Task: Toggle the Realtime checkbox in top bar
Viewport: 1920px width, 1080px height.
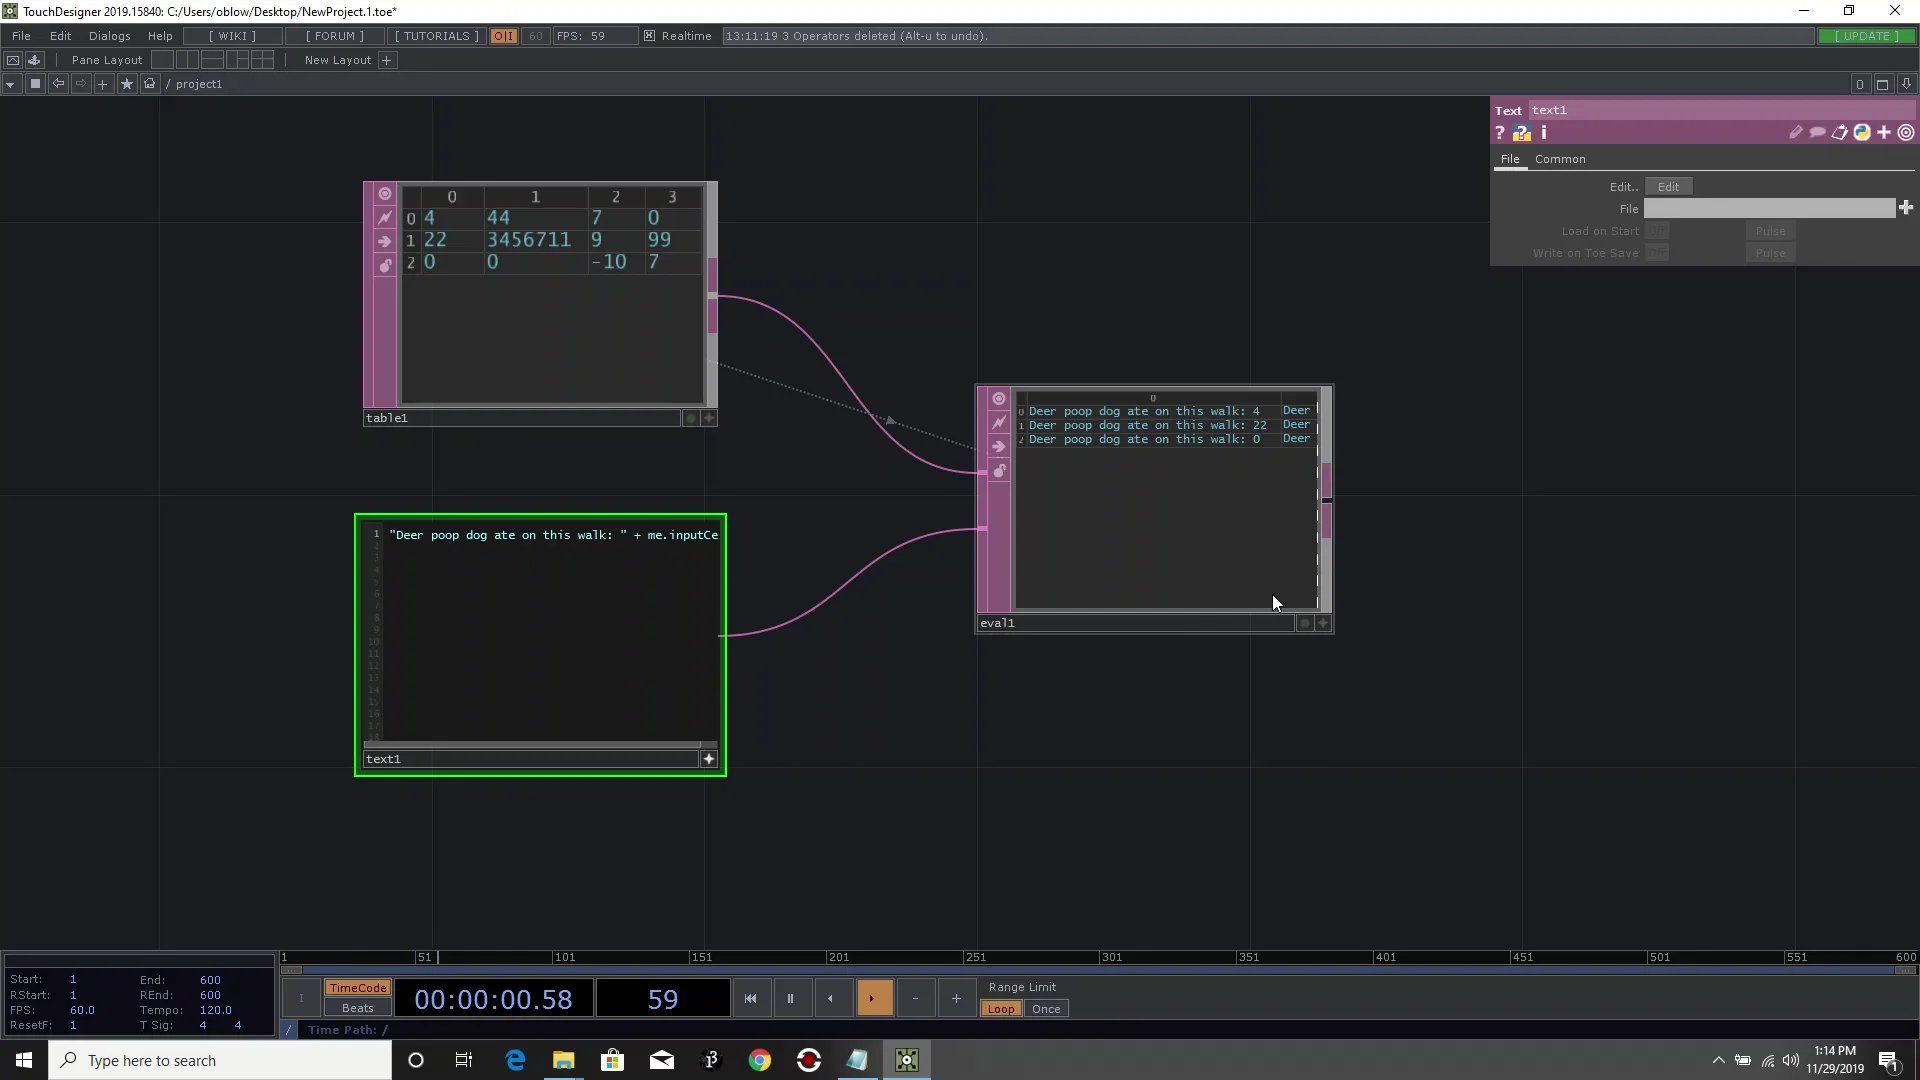Action: [649, 36]
